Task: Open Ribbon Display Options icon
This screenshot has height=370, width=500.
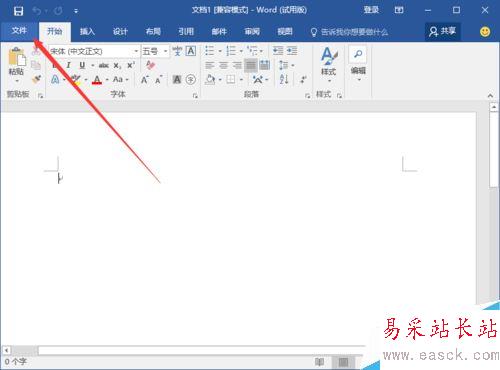Action: click(399, 10)
